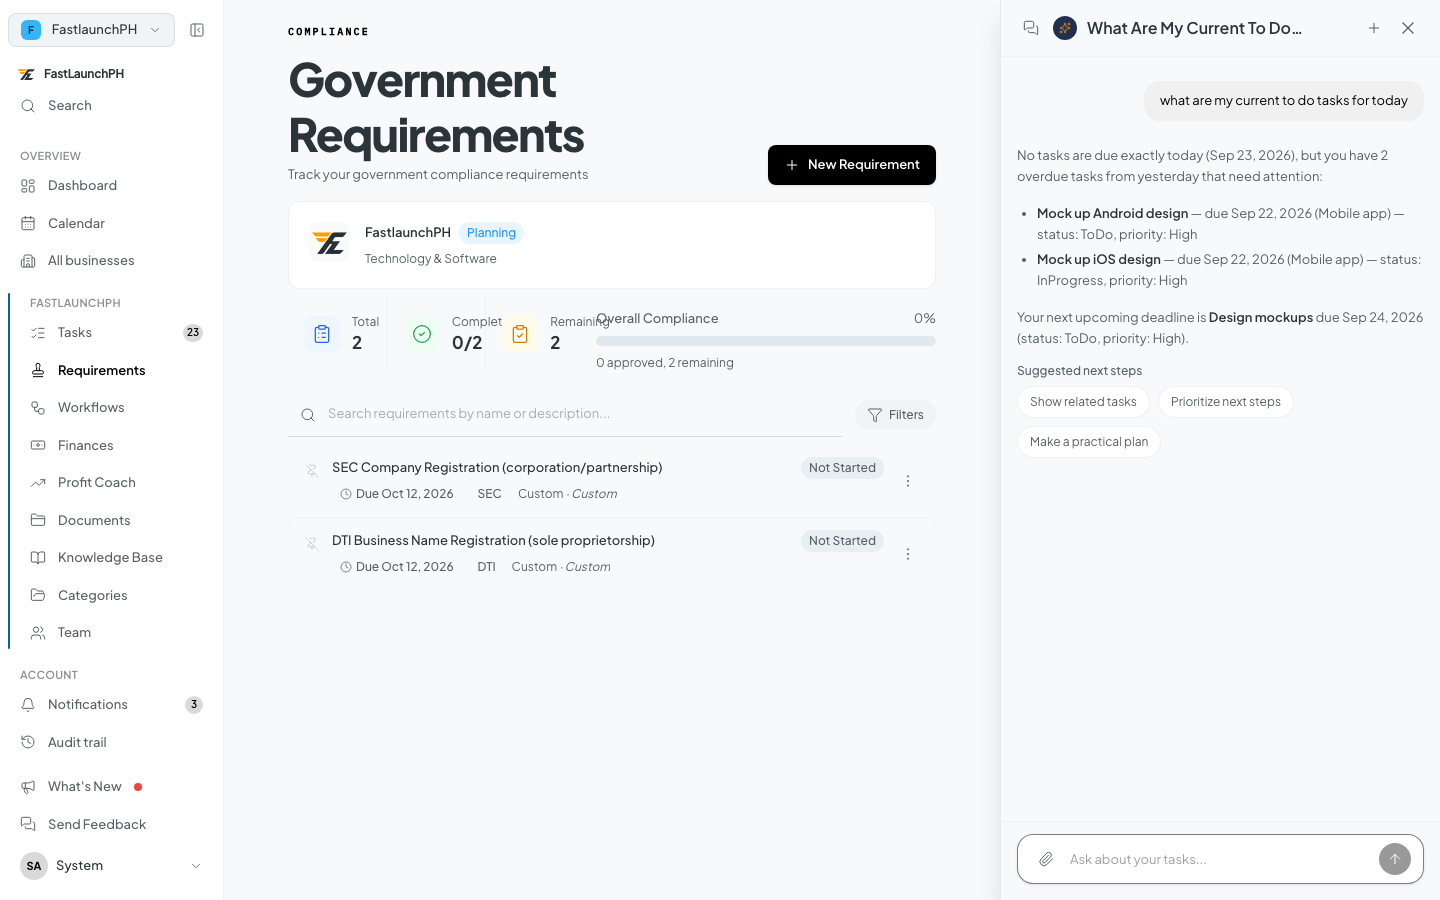Click Show related tasks suggestion
Screen dimensions: 1440x900
coord(1083,402)
